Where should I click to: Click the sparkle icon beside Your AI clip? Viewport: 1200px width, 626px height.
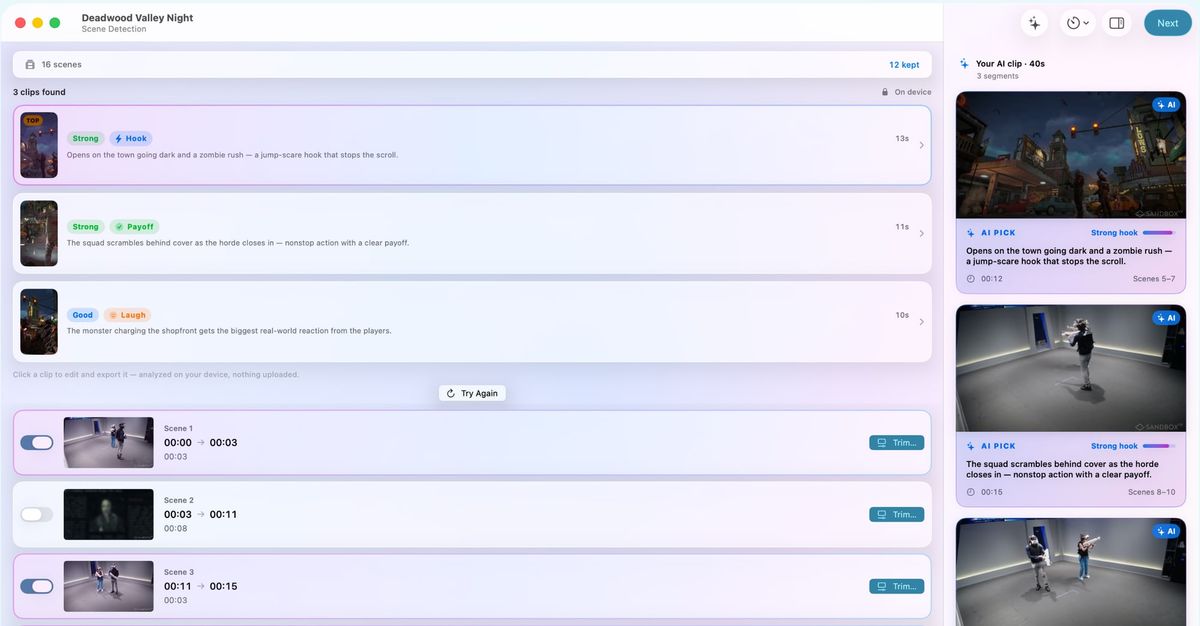point(964,64)
